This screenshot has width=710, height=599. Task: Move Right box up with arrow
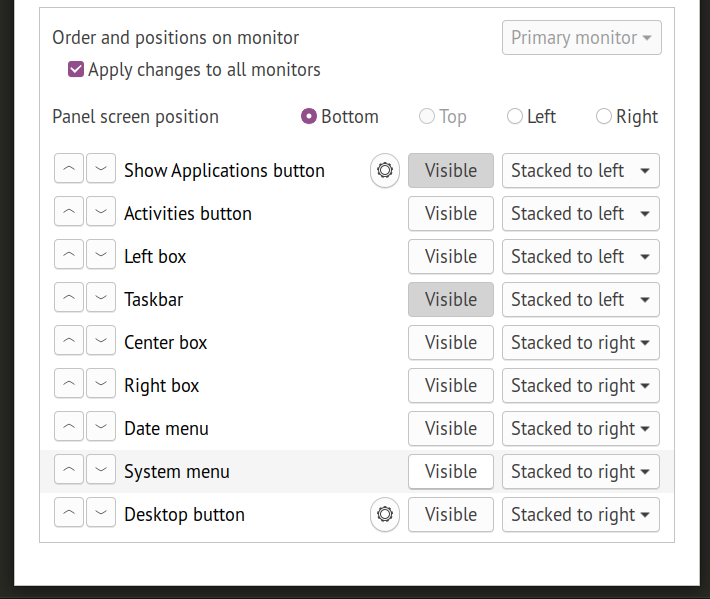(x=69, y=385)
